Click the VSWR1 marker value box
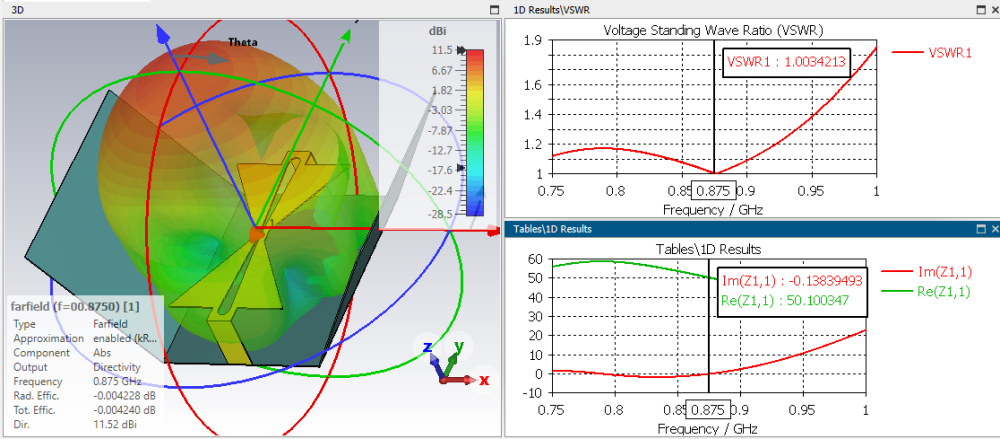 [786, 63]
